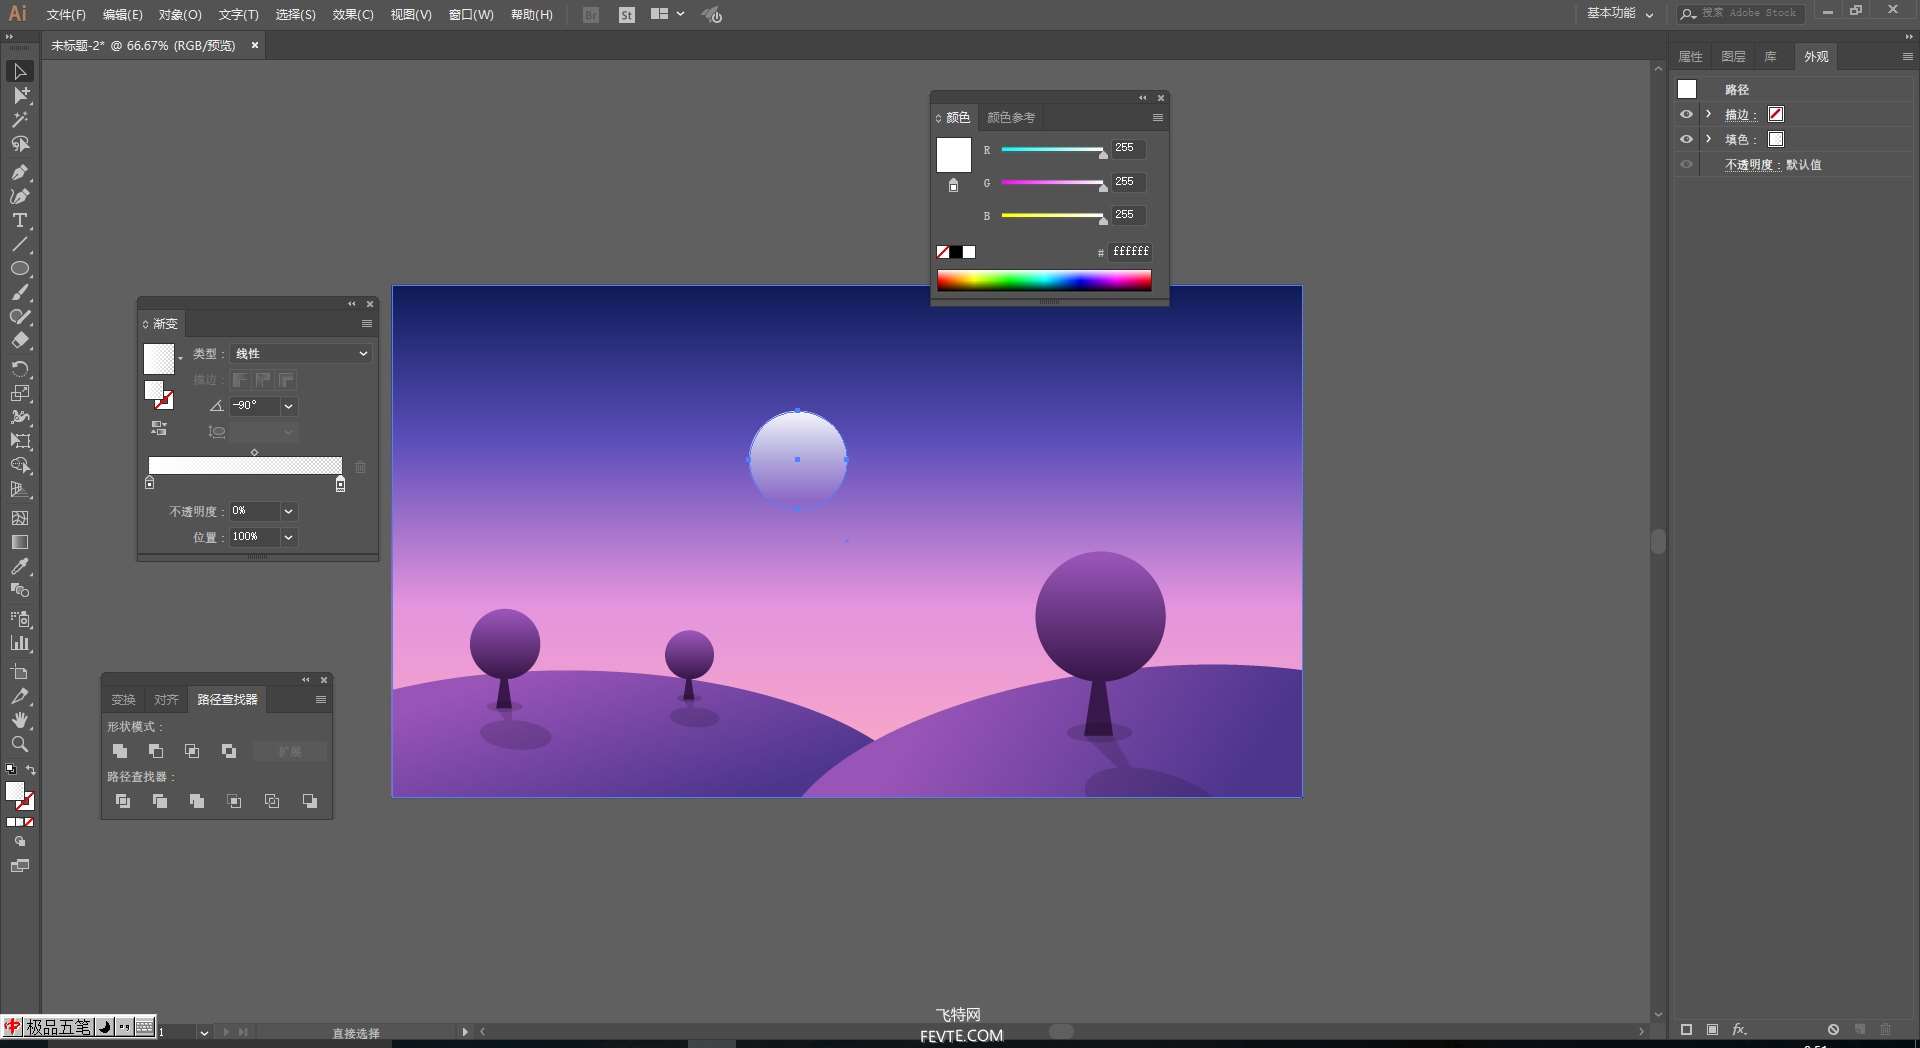
Task: Toggle visibility eye for 不透明度 row
Action: coord(1686,164)
